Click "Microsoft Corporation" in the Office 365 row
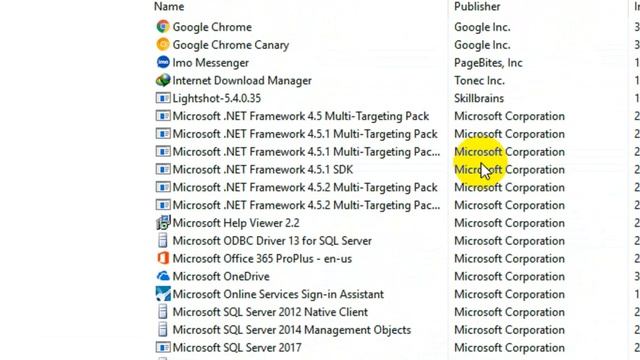Viewport: 640px width, 360px height. [509, 259]
